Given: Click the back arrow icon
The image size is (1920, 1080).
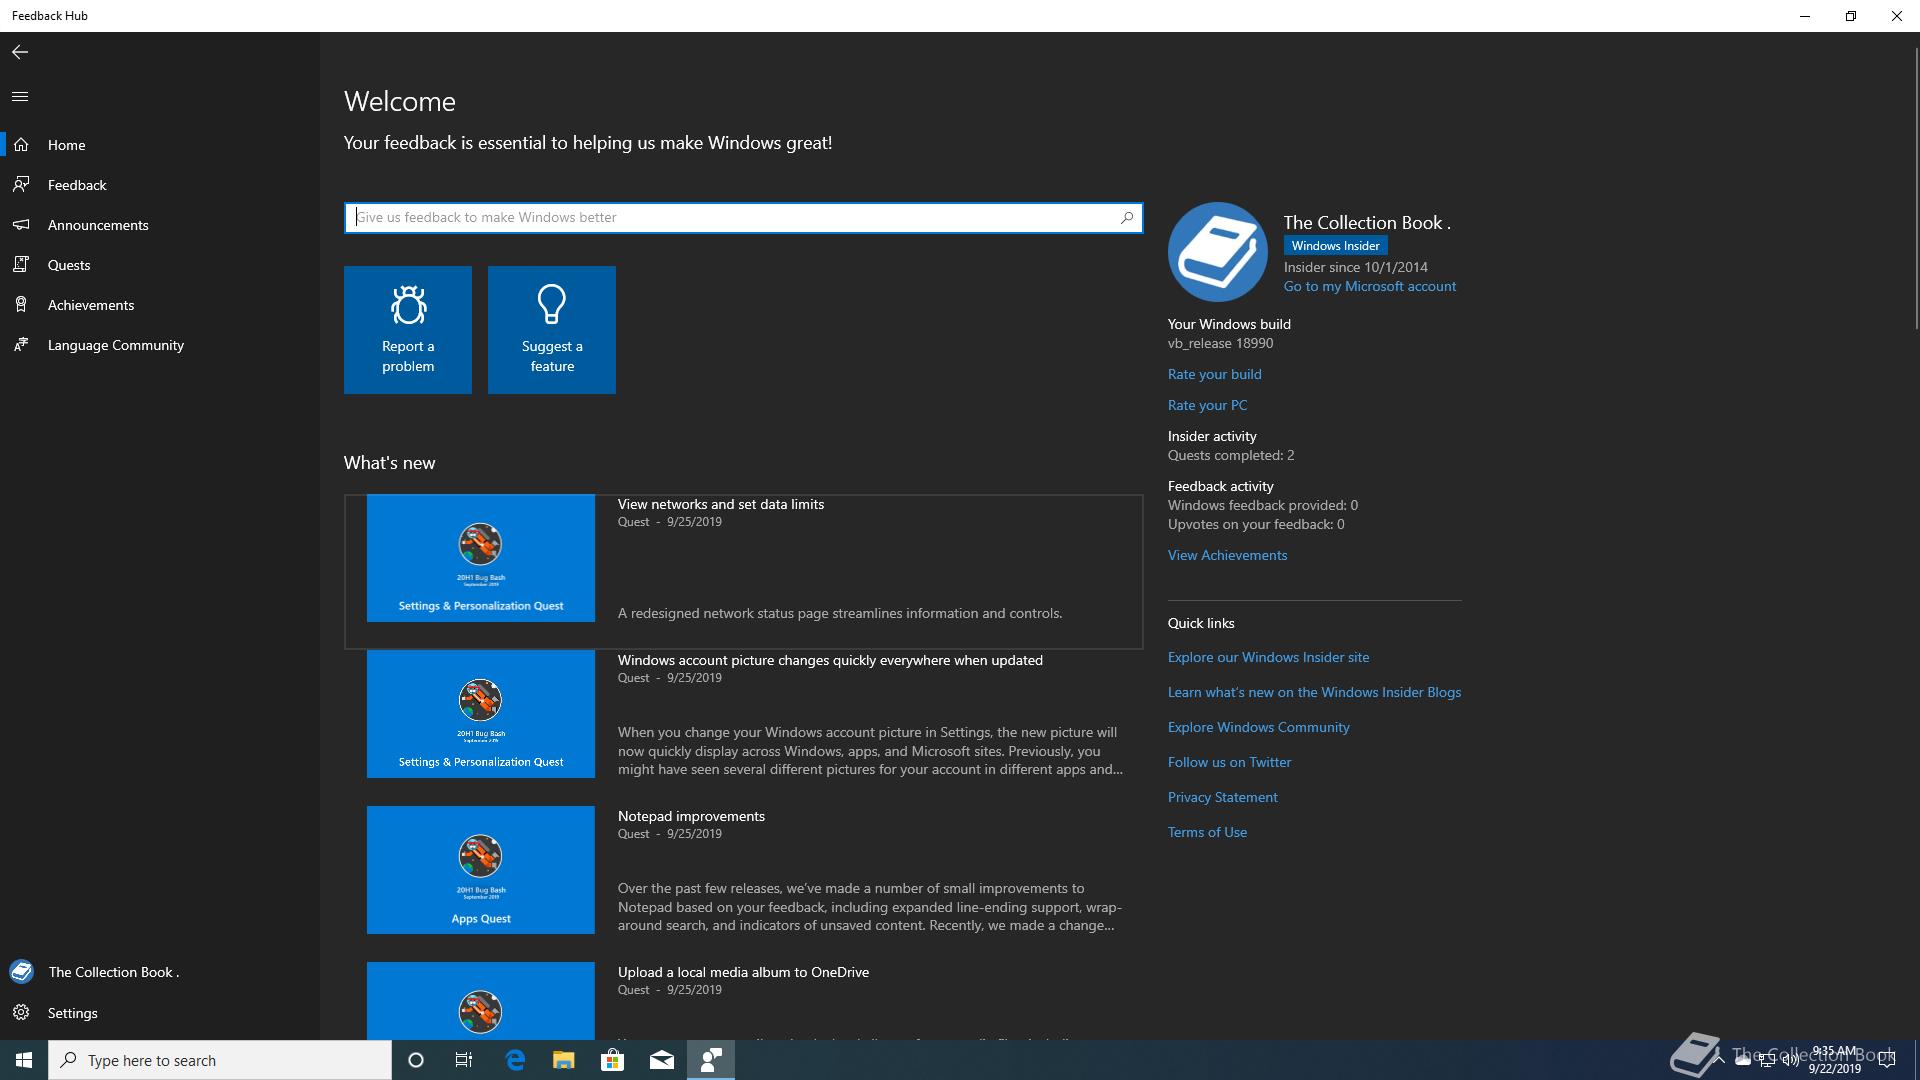Looking at the screenshot, I should tap(20, 52).
